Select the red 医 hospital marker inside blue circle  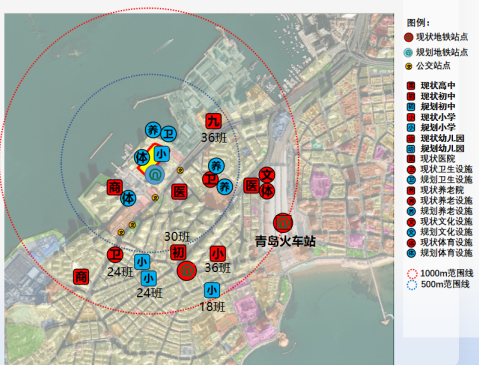tap(179, 192)
